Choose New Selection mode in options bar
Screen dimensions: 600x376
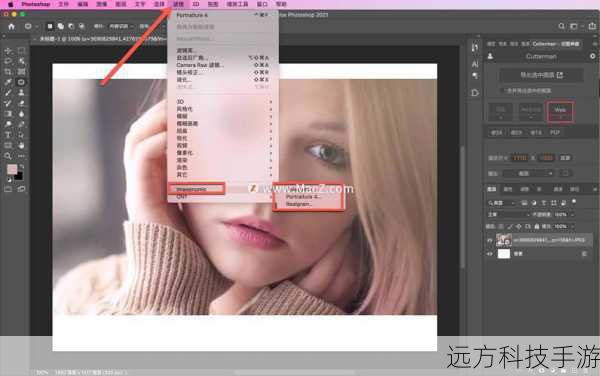50,26
